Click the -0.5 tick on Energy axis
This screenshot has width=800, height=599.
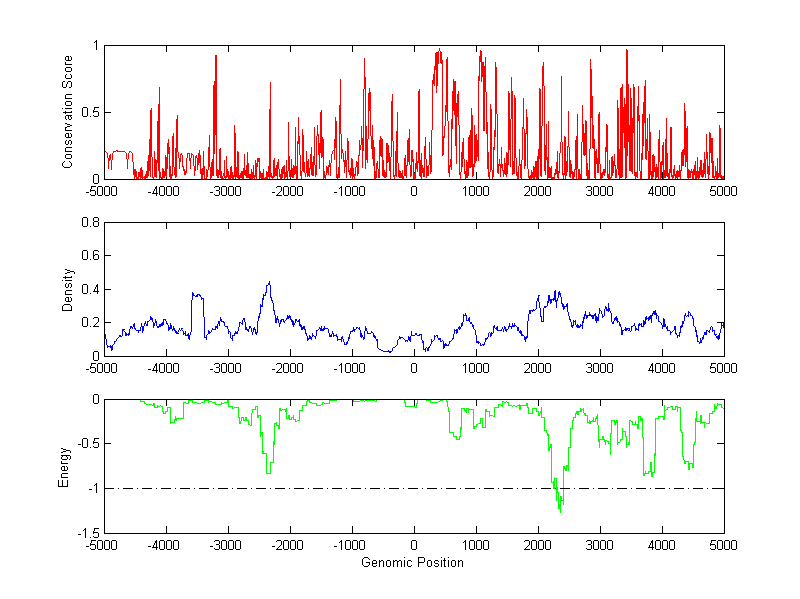87,444
